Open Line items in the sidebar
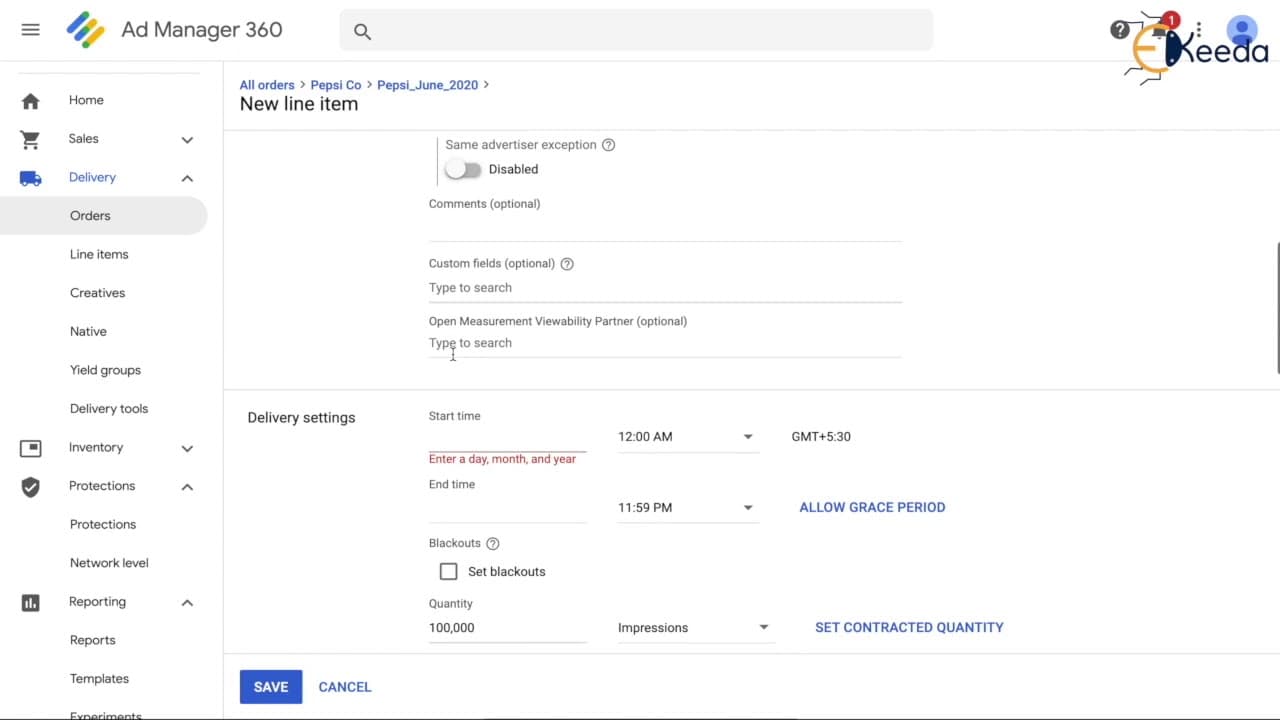 click(x=99, y=255)
